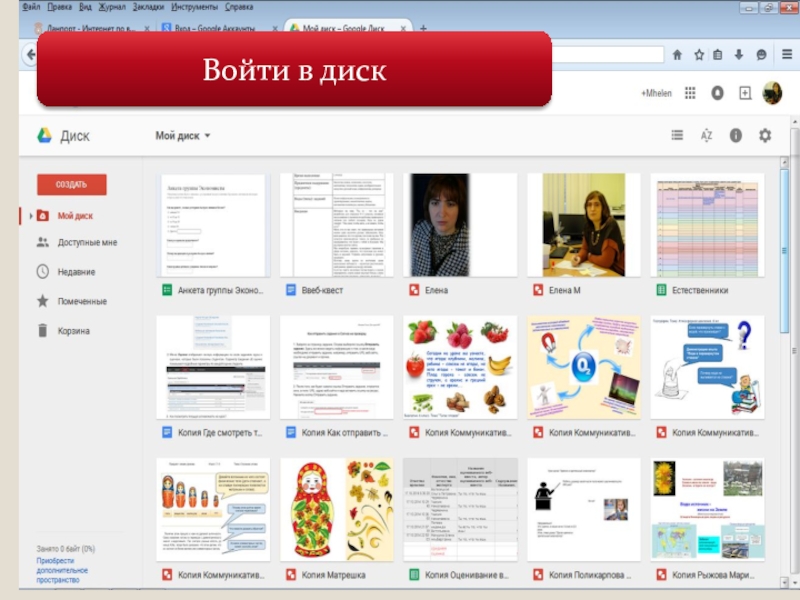The height and width of the screenshot is (600, 800).
Task: Open Корзина in the sidebar
Action: (73, 331)
